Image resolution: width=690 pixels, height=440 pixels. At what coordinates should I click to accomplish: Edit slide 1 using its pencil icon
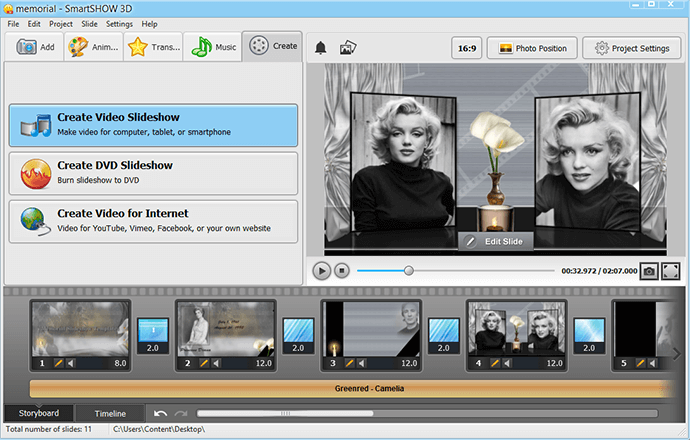click(x=59, y=363)
